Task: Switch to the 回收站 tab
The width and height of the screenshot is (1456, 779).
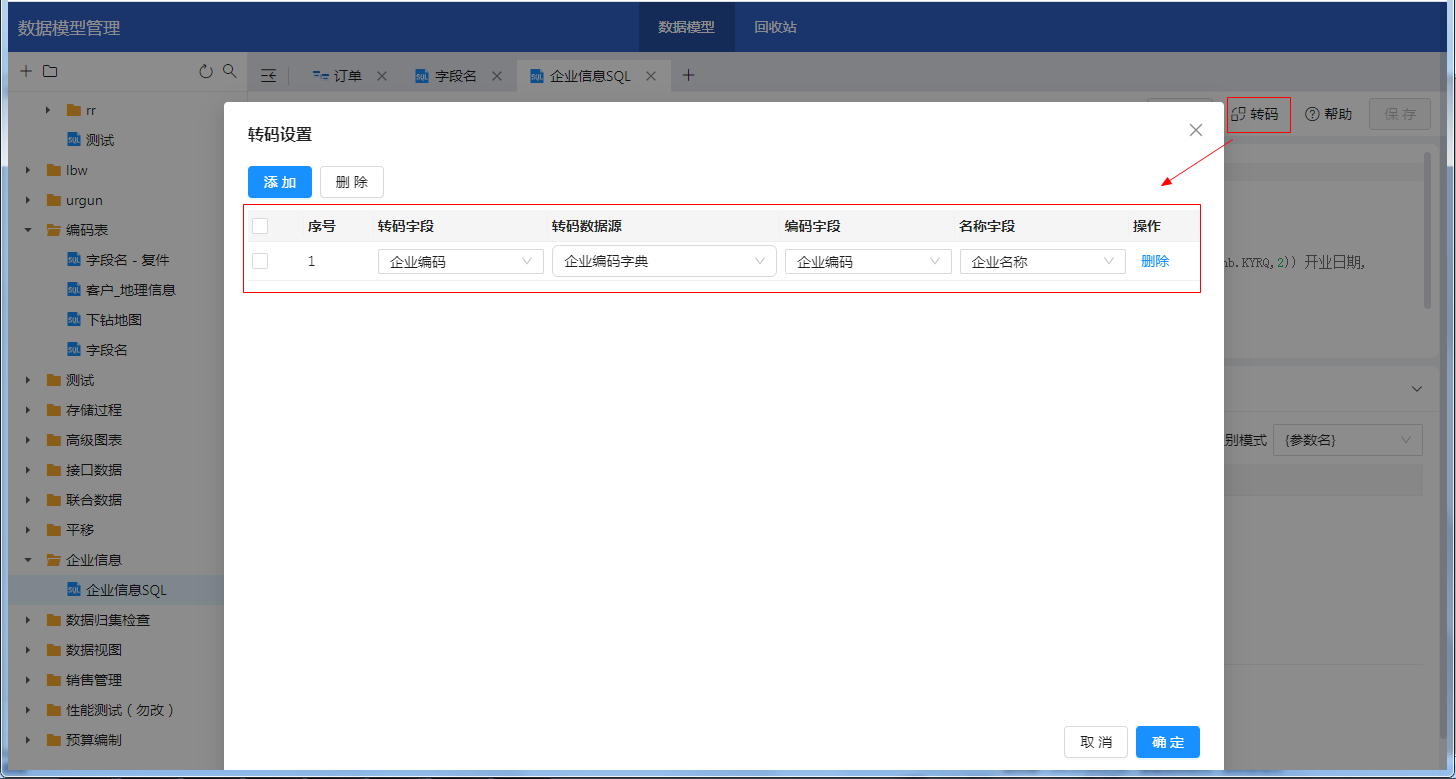Action: [775, 27]
